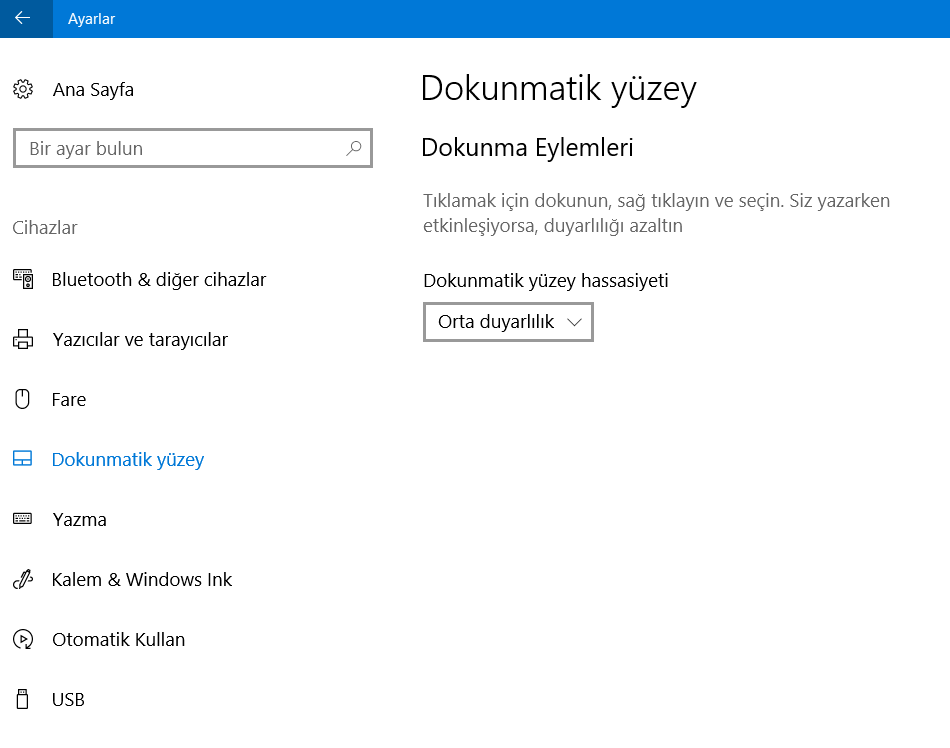The image size is (950, 748).
Task: Click the printer icon for Yazıcılar
Action: (23, 340)
